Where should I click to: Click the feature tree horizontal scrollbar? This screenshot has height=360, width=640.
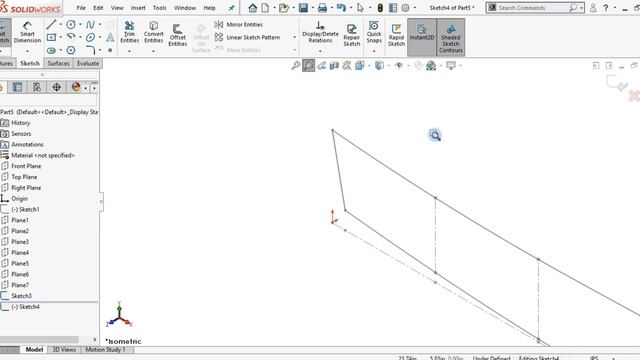point(39,340)
